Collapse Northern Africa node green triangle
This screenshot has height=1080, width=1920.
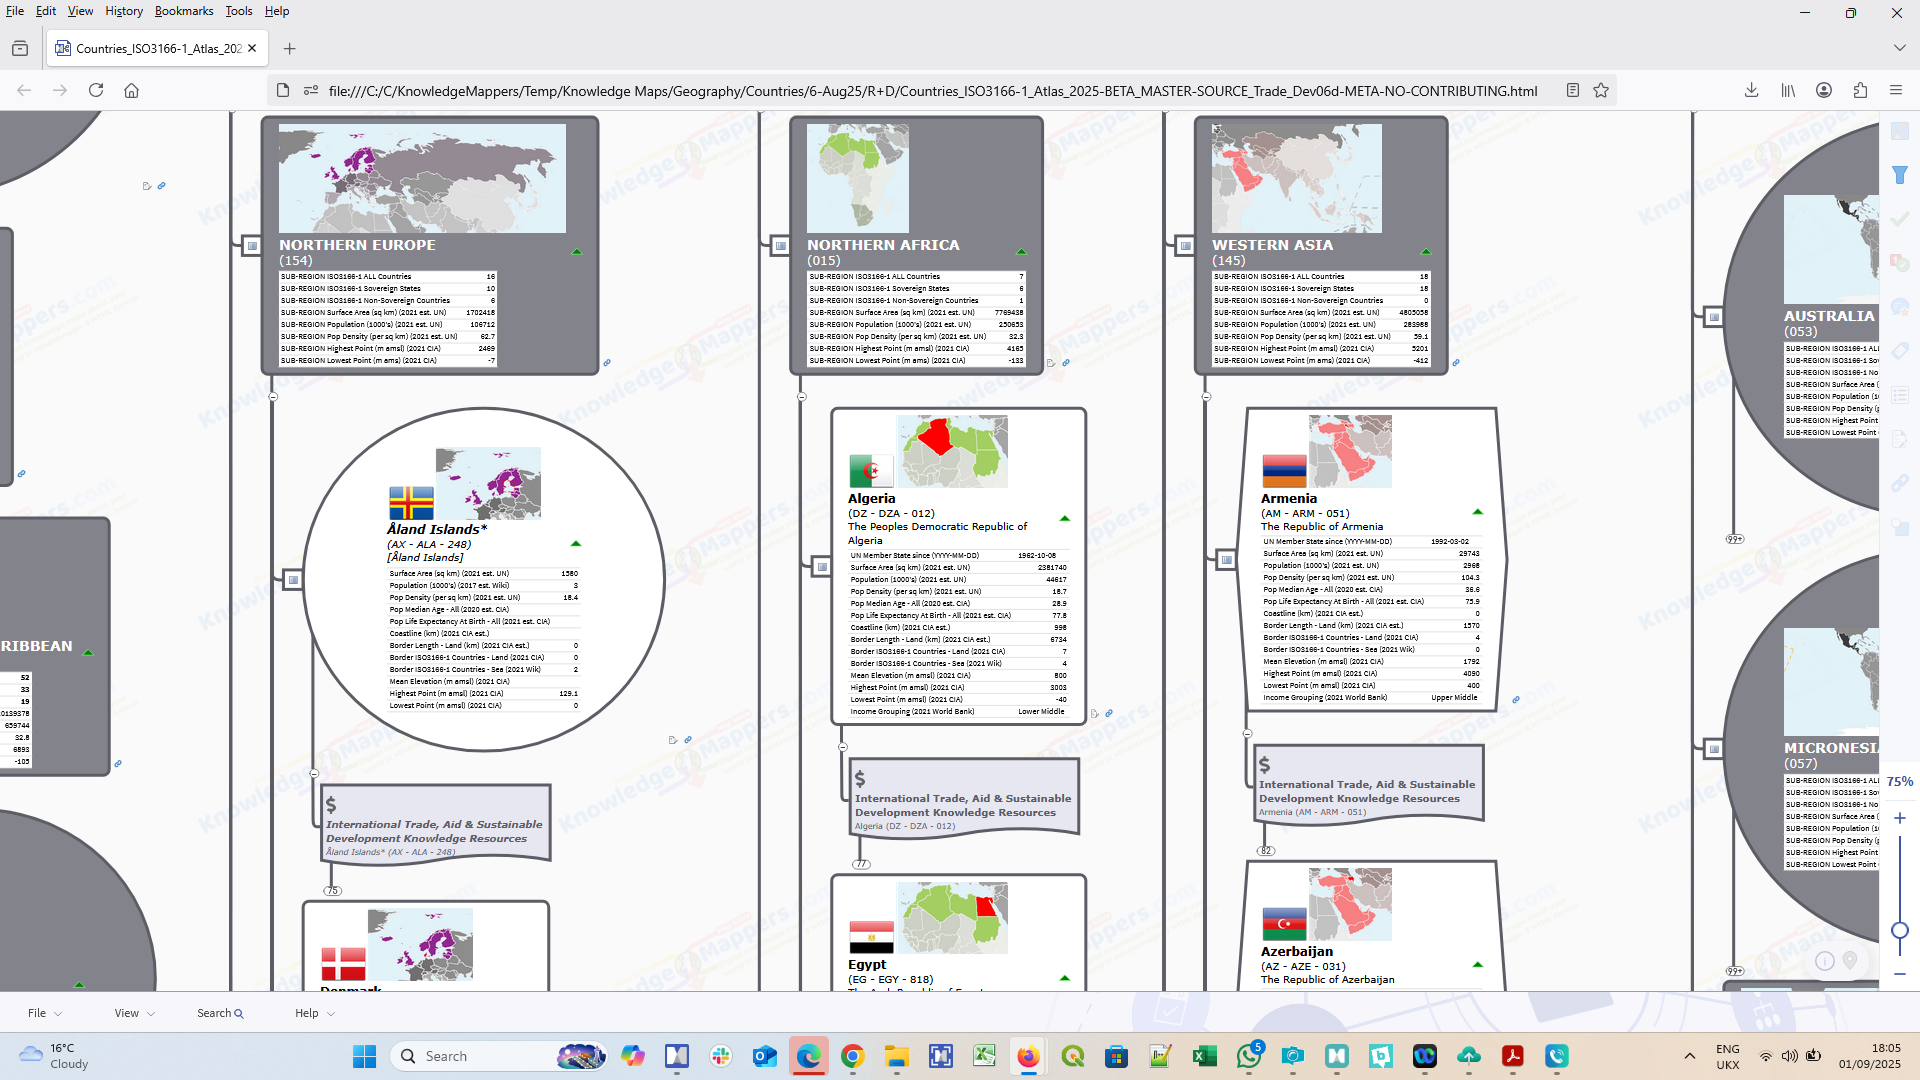pos(1021,252)
